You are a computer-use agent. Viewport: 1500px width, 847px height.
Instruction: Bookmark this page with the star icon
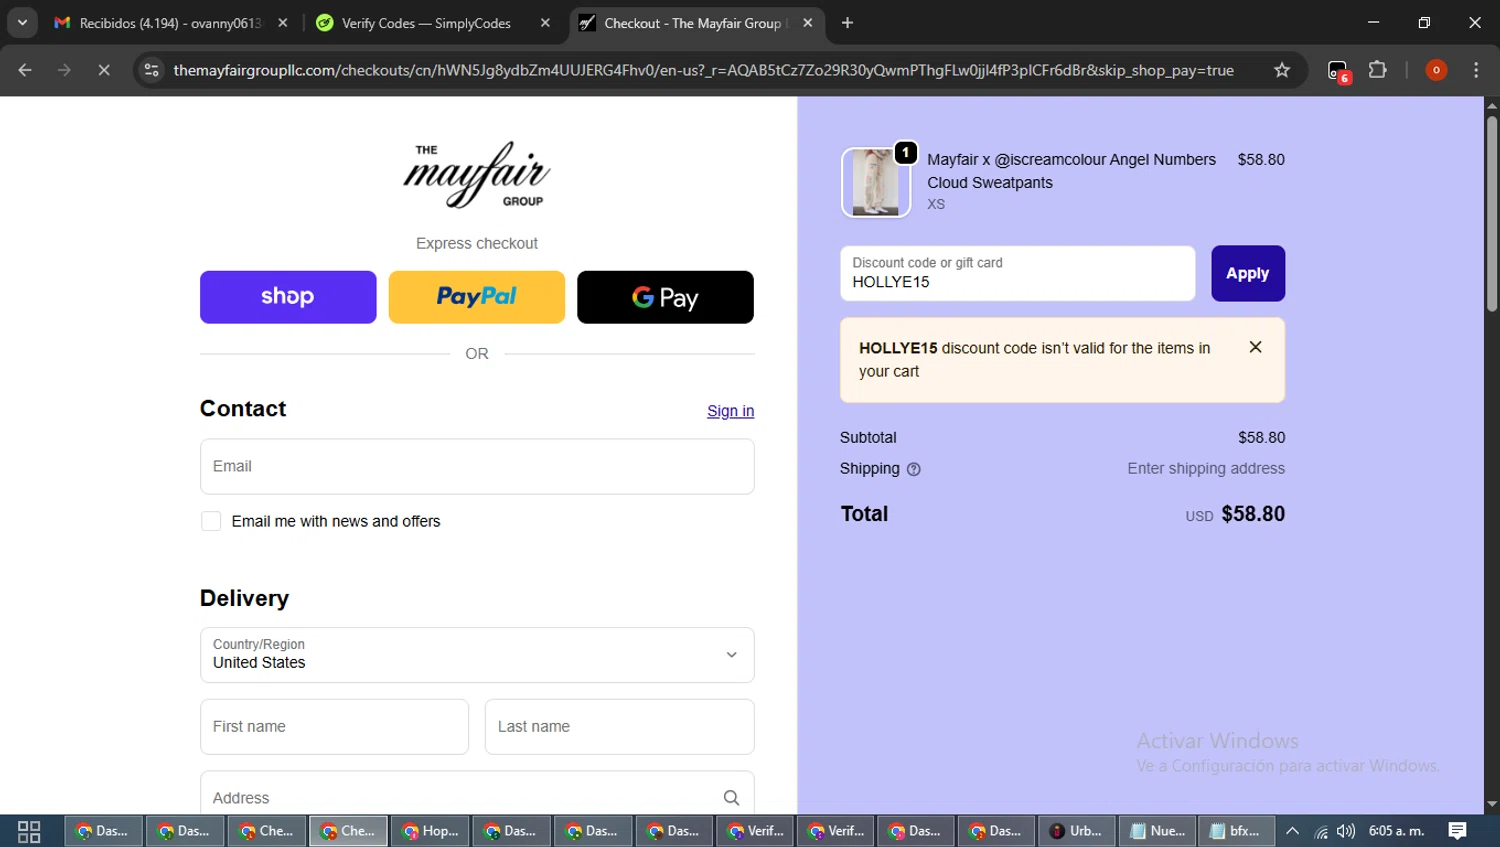pyautogui.click(x=1282, y=70)
